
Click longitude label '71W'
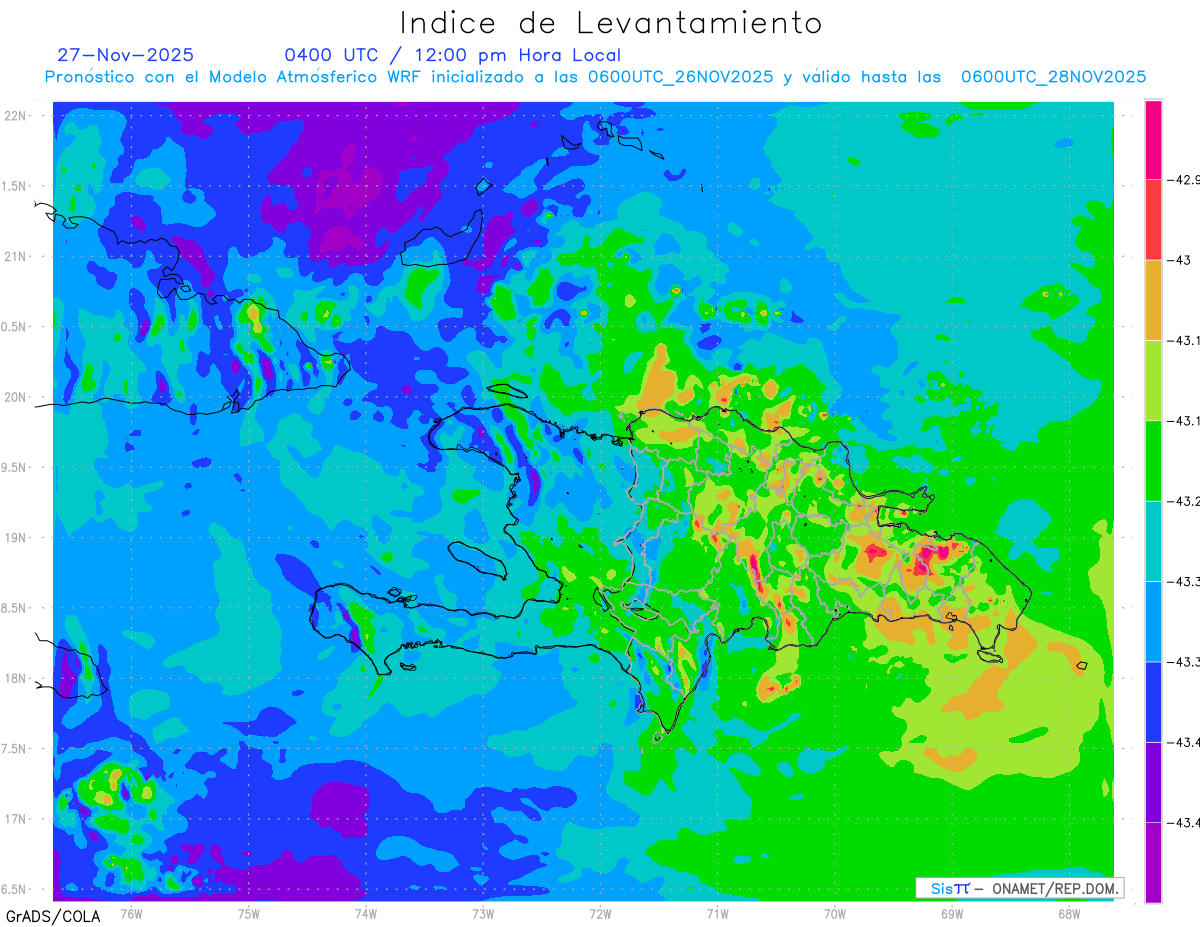click(717, 912)
